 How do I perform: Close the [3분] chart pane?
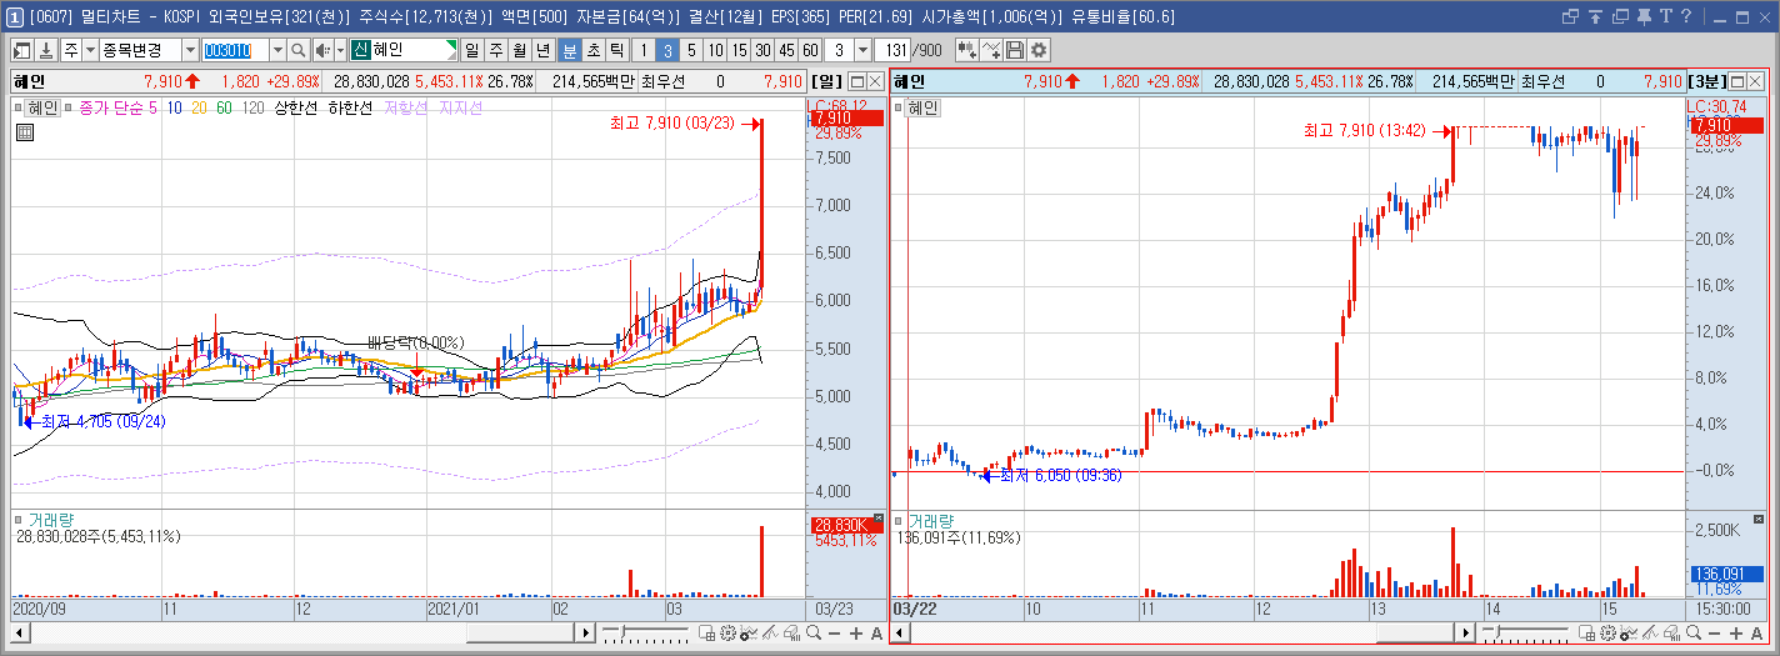[x=1755, y=82]
